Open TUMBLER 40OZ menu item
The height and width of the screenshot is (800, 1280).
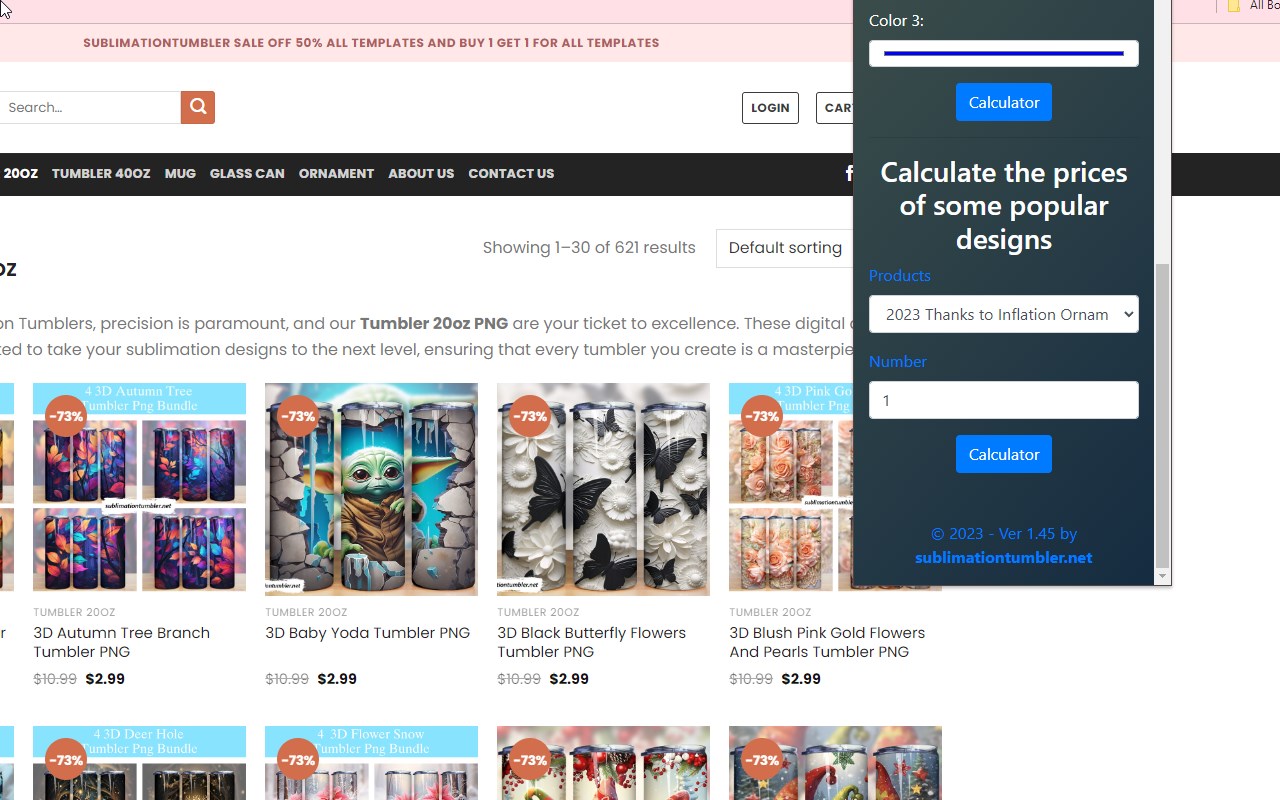pyautogui.click(x=101, y=173)
